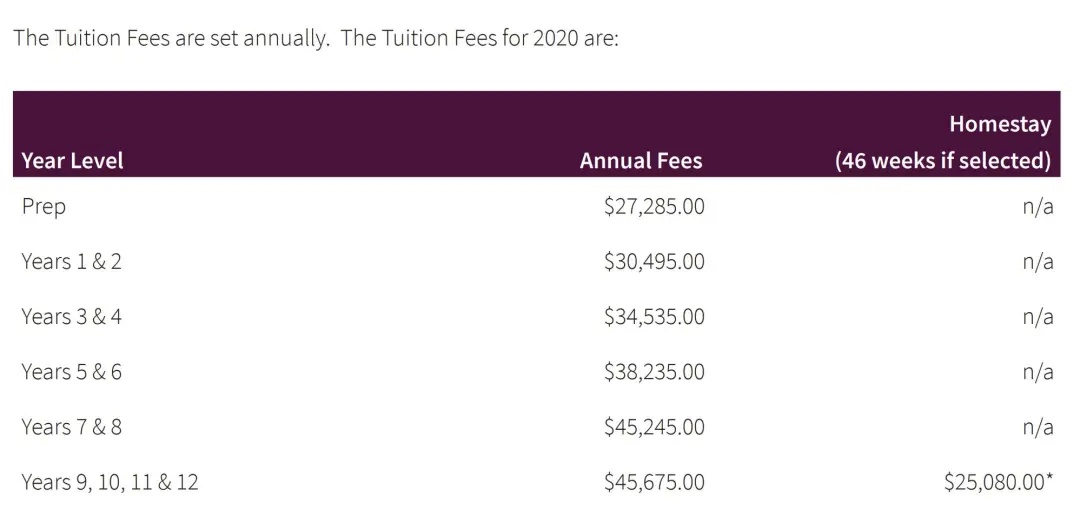Click the Year Level column header

point(72,161)
